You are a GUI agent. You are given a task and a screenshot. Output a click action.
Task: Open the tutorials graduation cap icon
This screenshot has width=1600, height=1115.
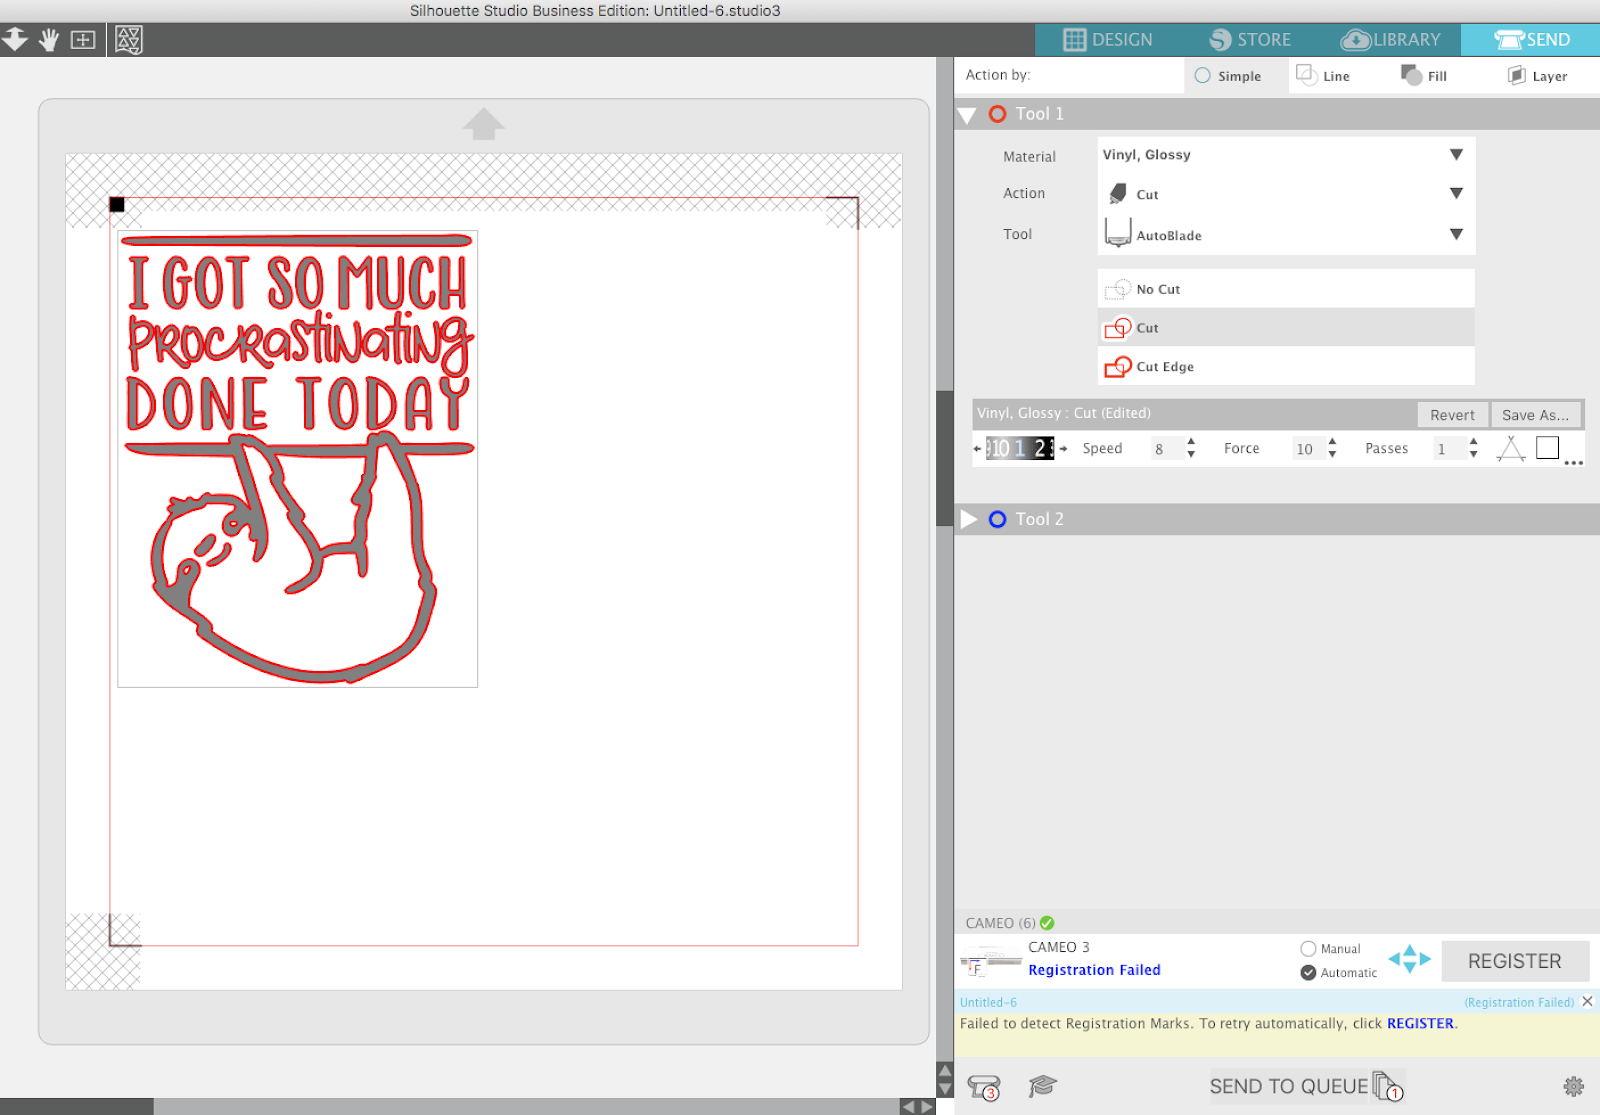1043,1086
